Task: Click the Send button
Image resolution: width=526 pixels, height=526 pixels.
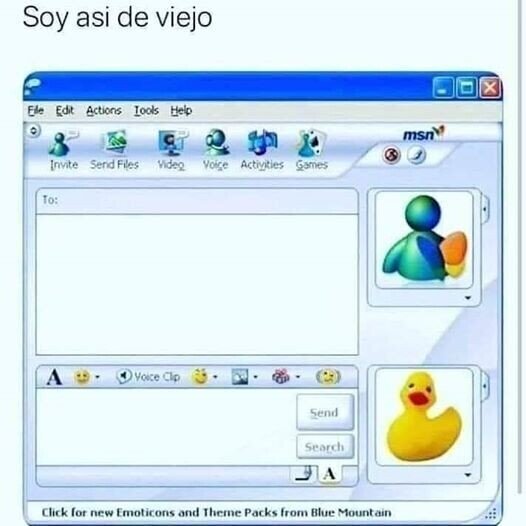Action: click(325, 412)
